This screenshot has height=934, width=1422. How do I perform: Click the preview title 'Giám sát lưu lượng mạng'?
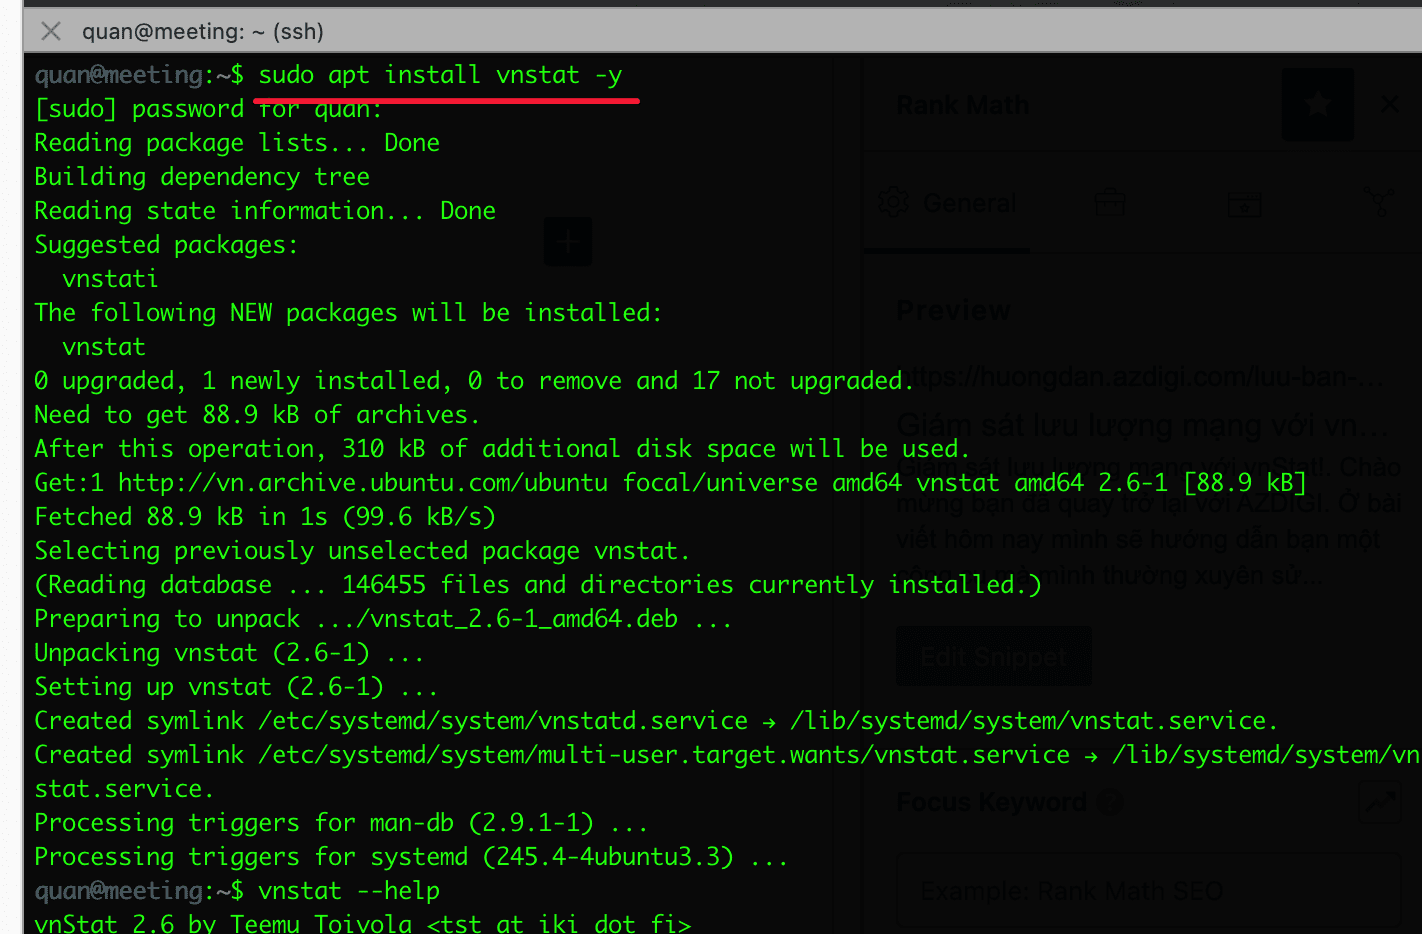tap(1142, 425)
